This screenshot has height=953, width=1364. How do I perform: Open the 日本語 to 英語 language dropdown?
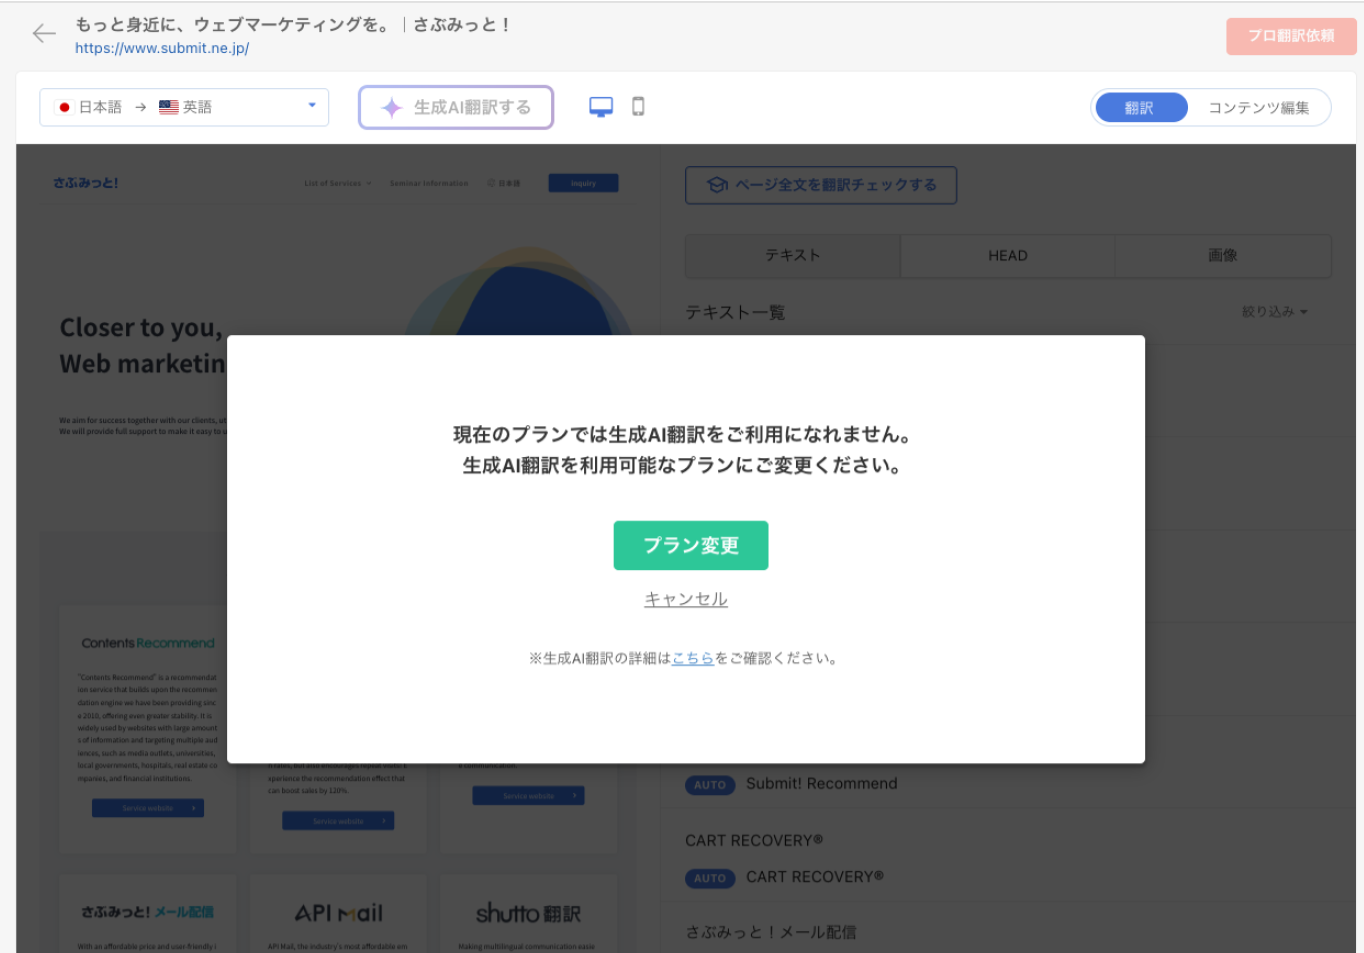(x=311, y=107)
